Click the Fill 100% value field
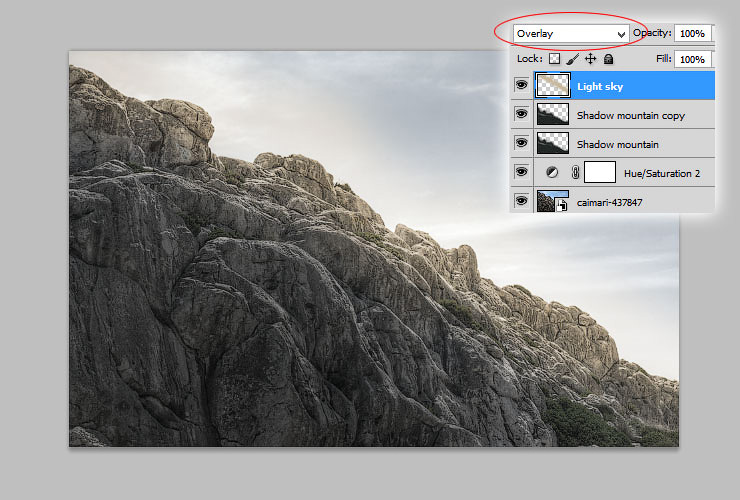The image size is (740, 500). pyautogui.click(x=692, y=59)
